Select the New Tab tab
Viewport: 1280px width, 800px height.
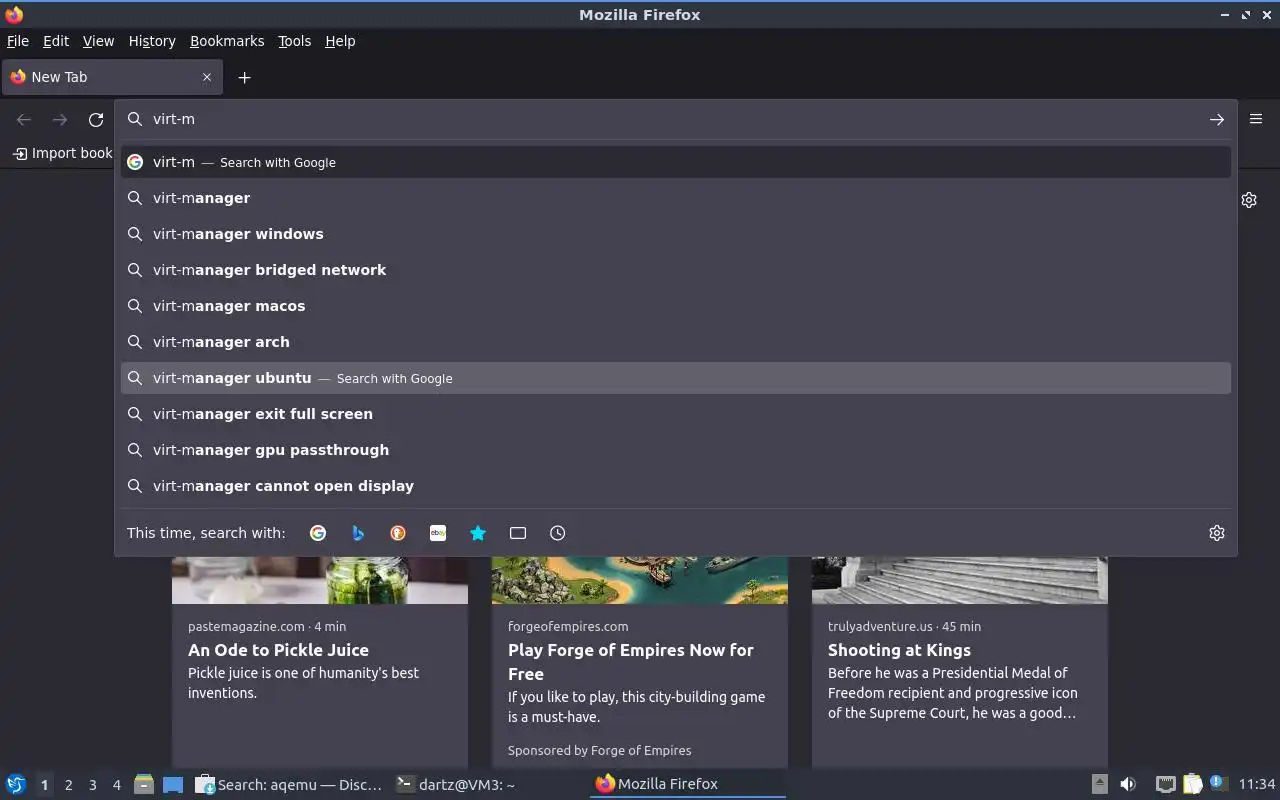coord(112,77)
